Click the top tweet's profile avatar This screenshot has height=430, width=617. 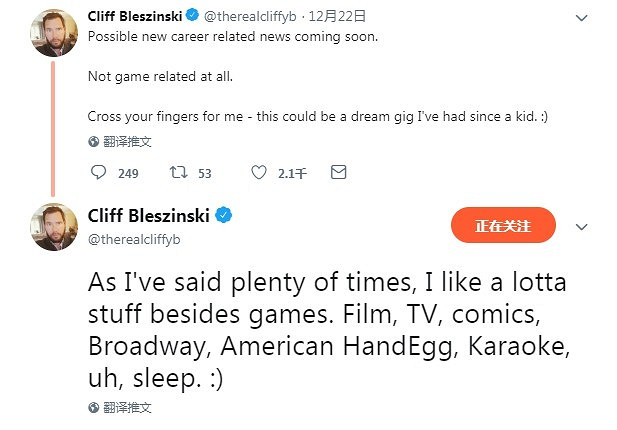(x=54, y=33)
